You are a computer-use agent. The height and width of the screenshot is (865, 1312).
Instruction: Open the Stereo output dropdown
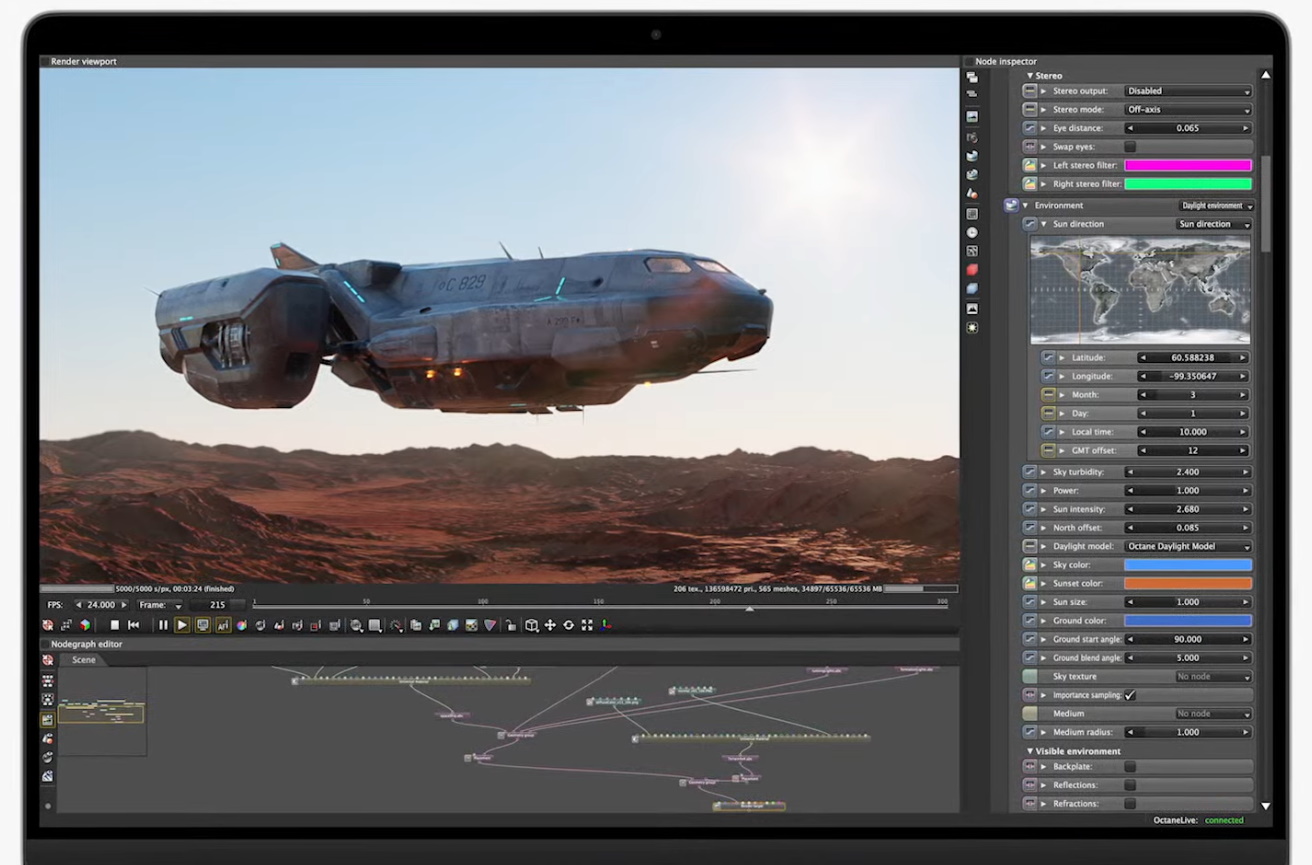[x=1188, y=91]
